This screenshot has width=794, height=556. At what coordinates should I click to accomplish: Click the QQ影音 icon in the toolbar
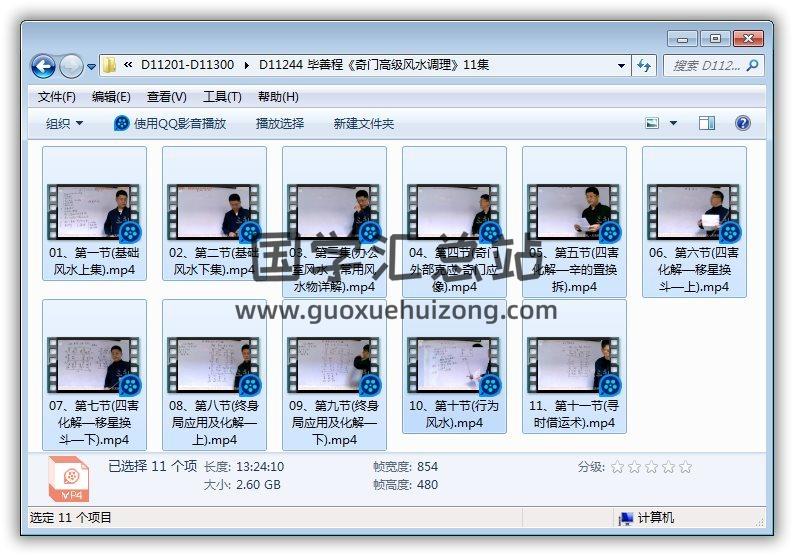(122, 123)
